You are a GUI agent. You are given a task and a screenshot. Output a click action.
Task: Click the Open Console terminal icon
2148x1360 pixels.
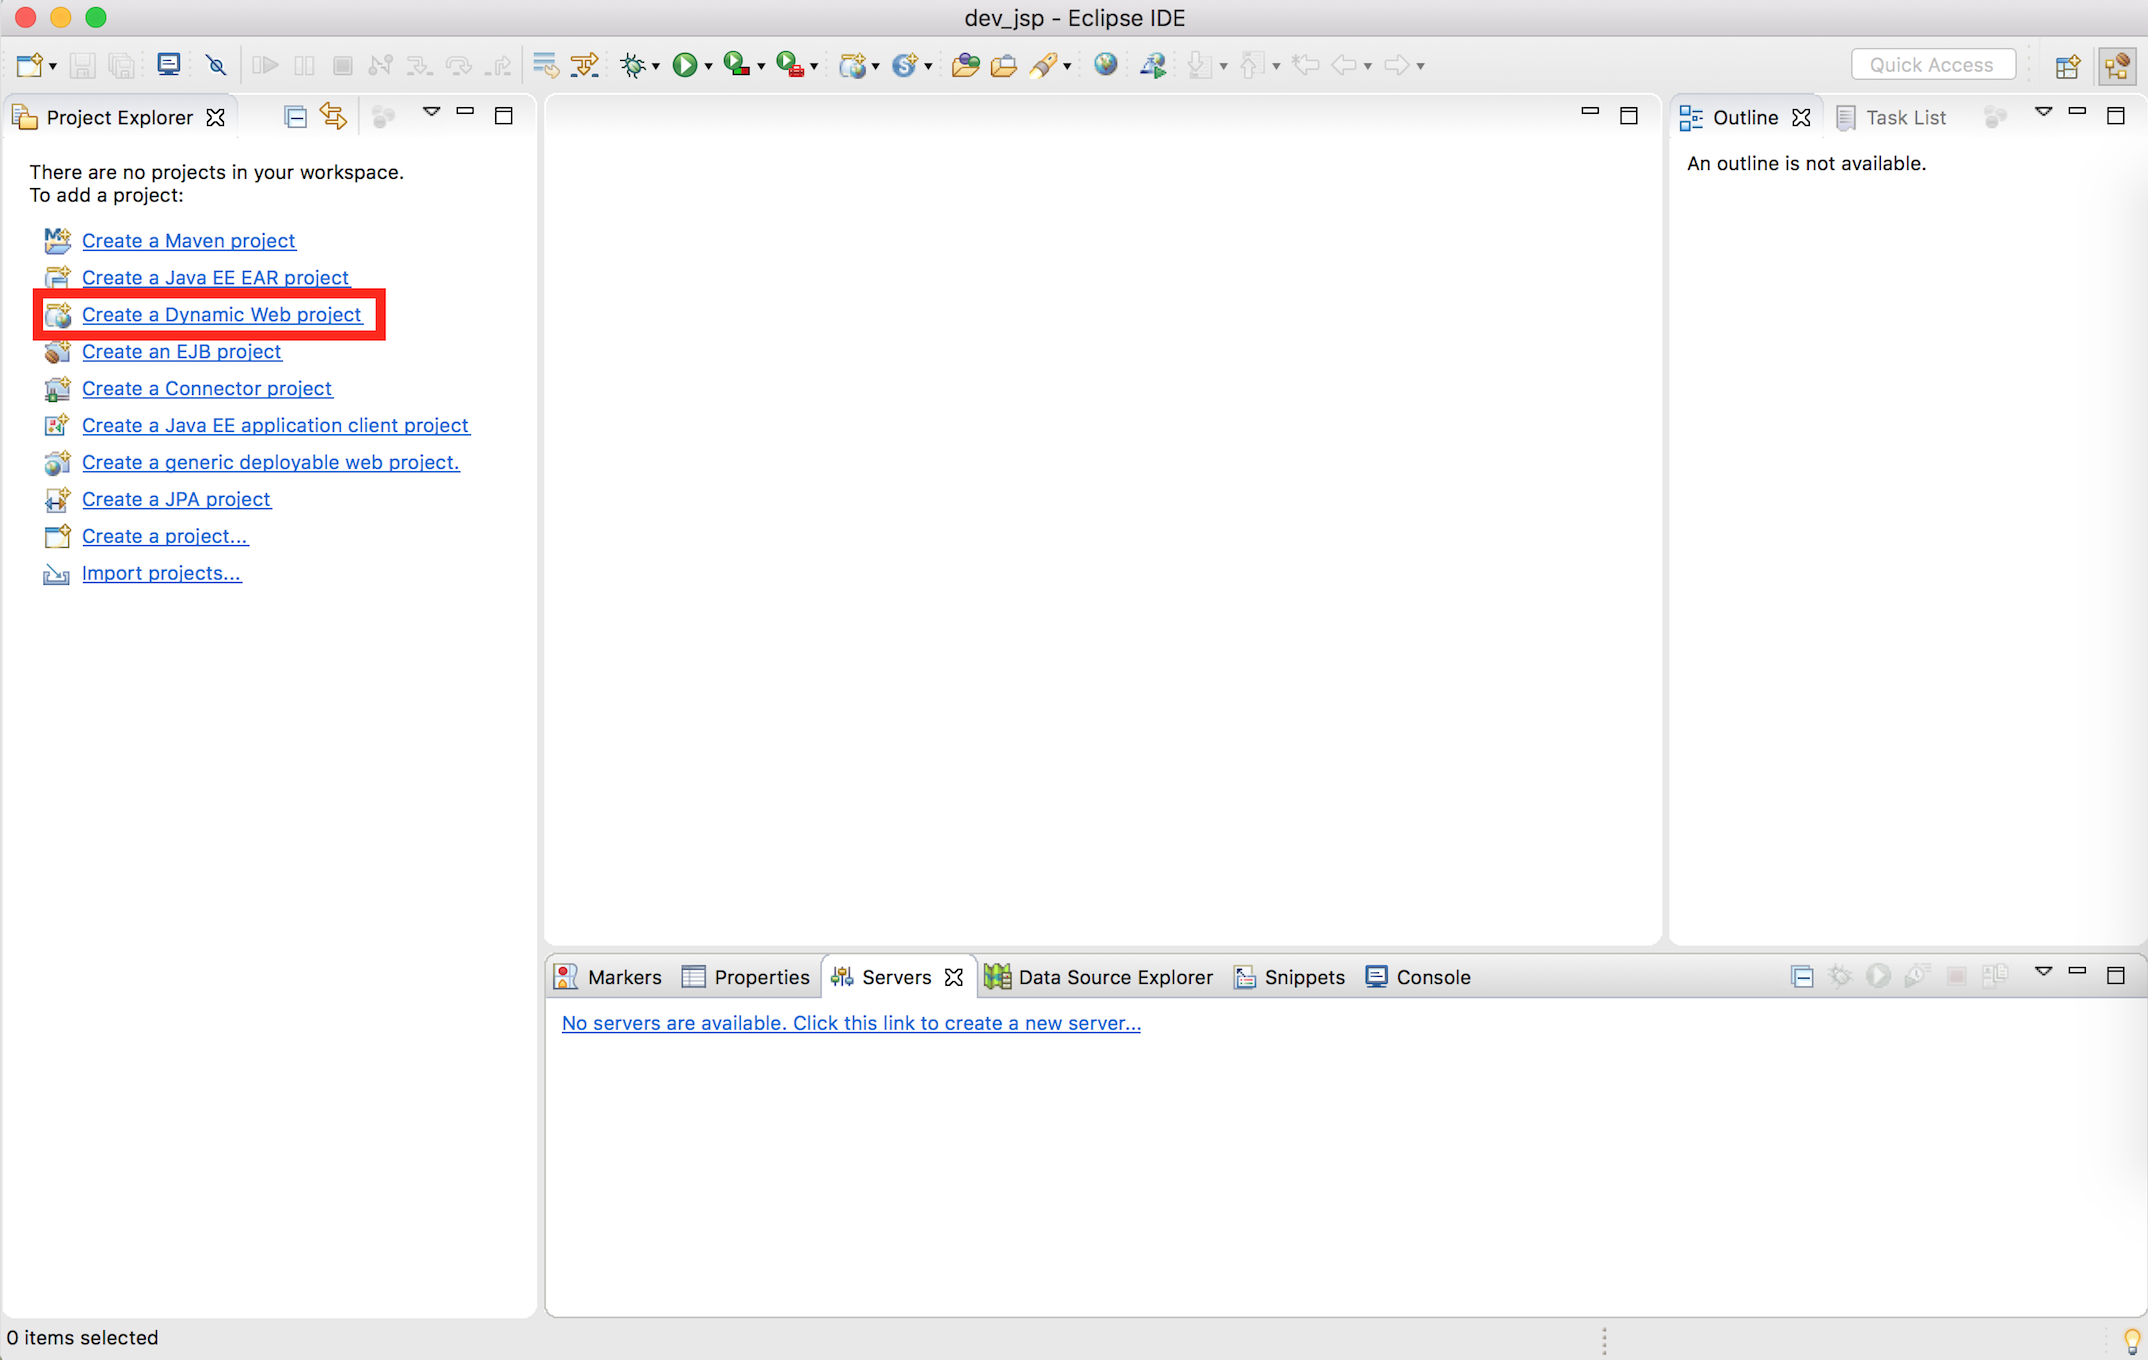pos(168,65)
